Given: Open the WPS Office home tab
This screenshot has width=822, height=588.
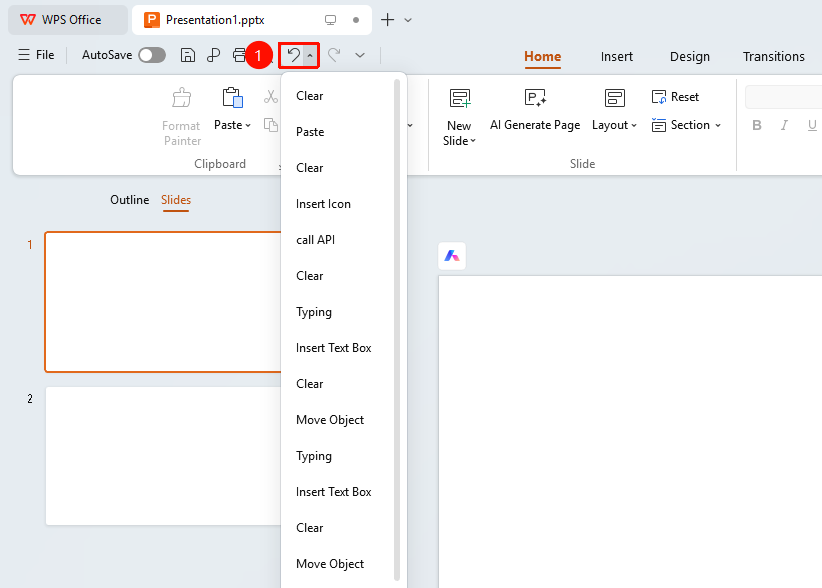Looking at the screenshot, I should click(x=68, y=20).
